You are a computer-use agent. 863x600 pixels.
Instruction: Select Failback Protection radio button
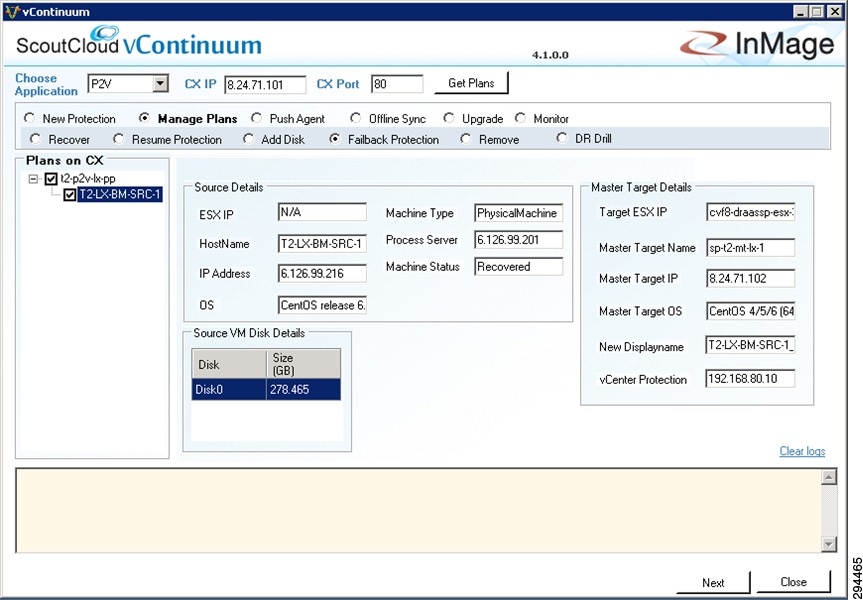pyautogui.click(x=334, y=139)
